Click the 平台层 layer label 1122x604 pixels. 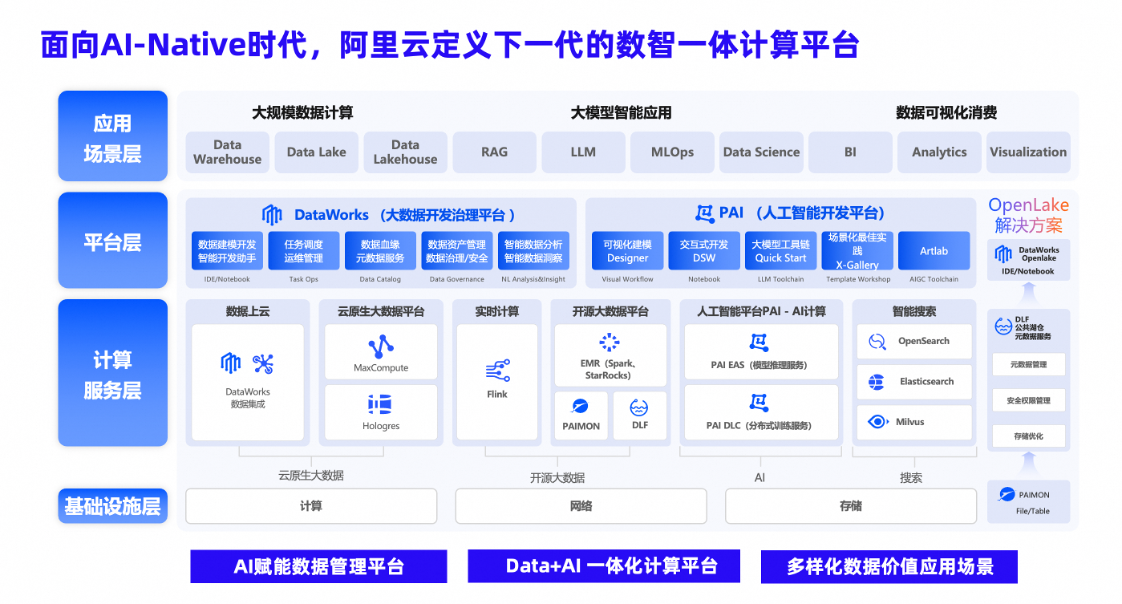113,240
